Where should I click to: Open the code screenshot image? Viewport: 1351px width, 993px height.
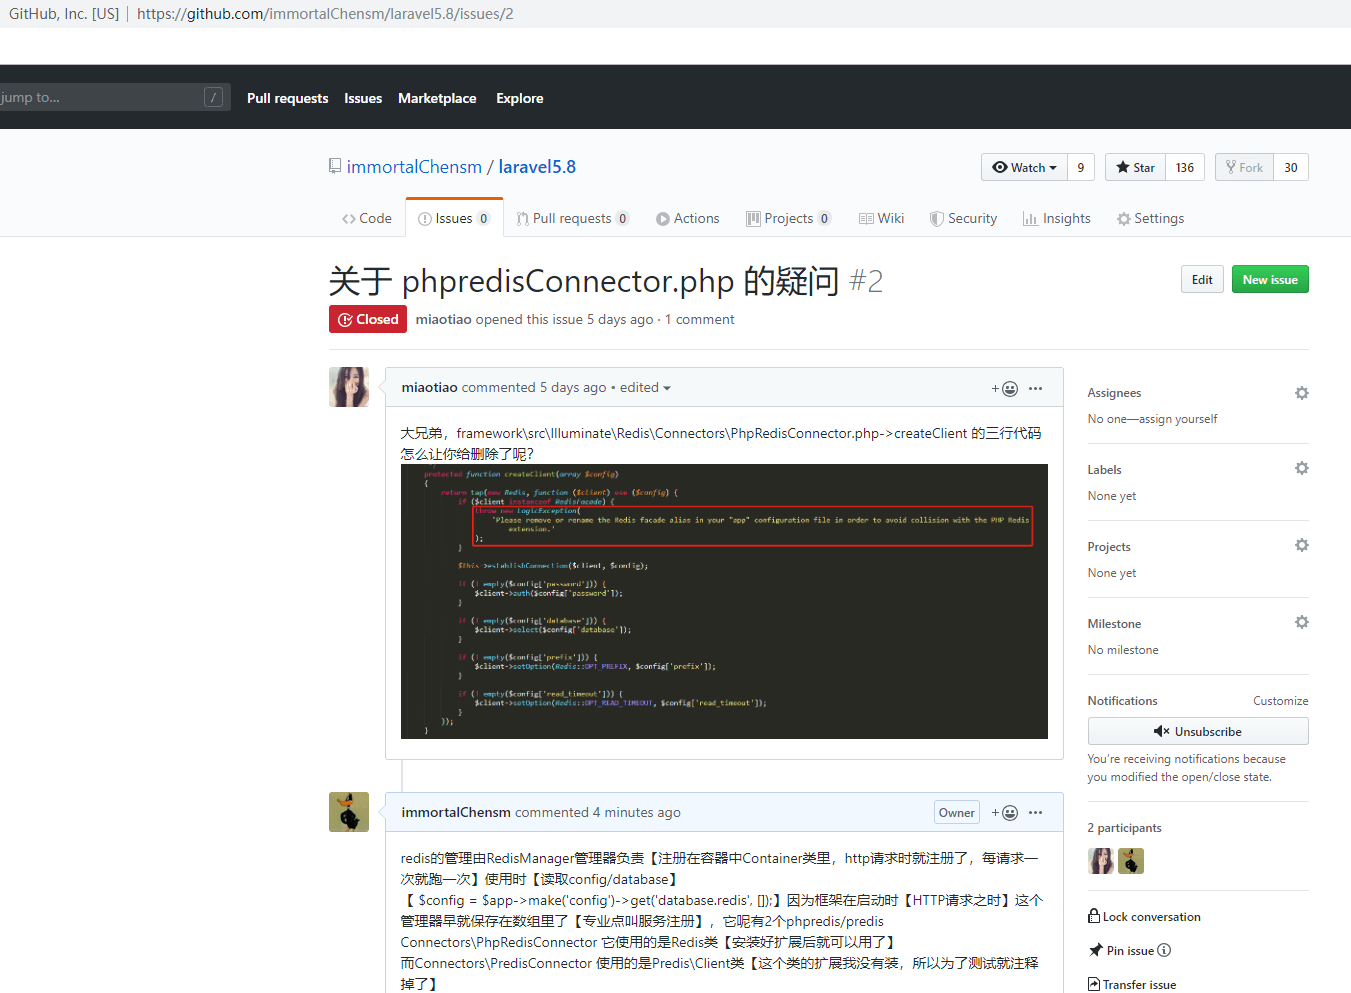point(724,601)
